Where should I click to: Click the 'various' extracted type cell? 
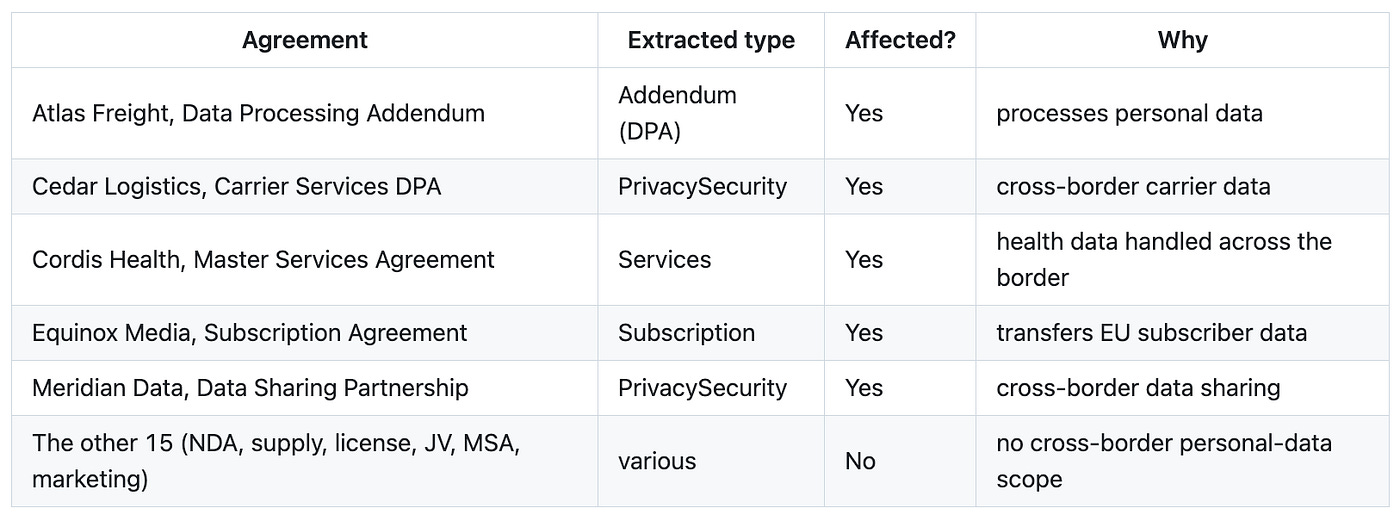click(x=711, y=461)
